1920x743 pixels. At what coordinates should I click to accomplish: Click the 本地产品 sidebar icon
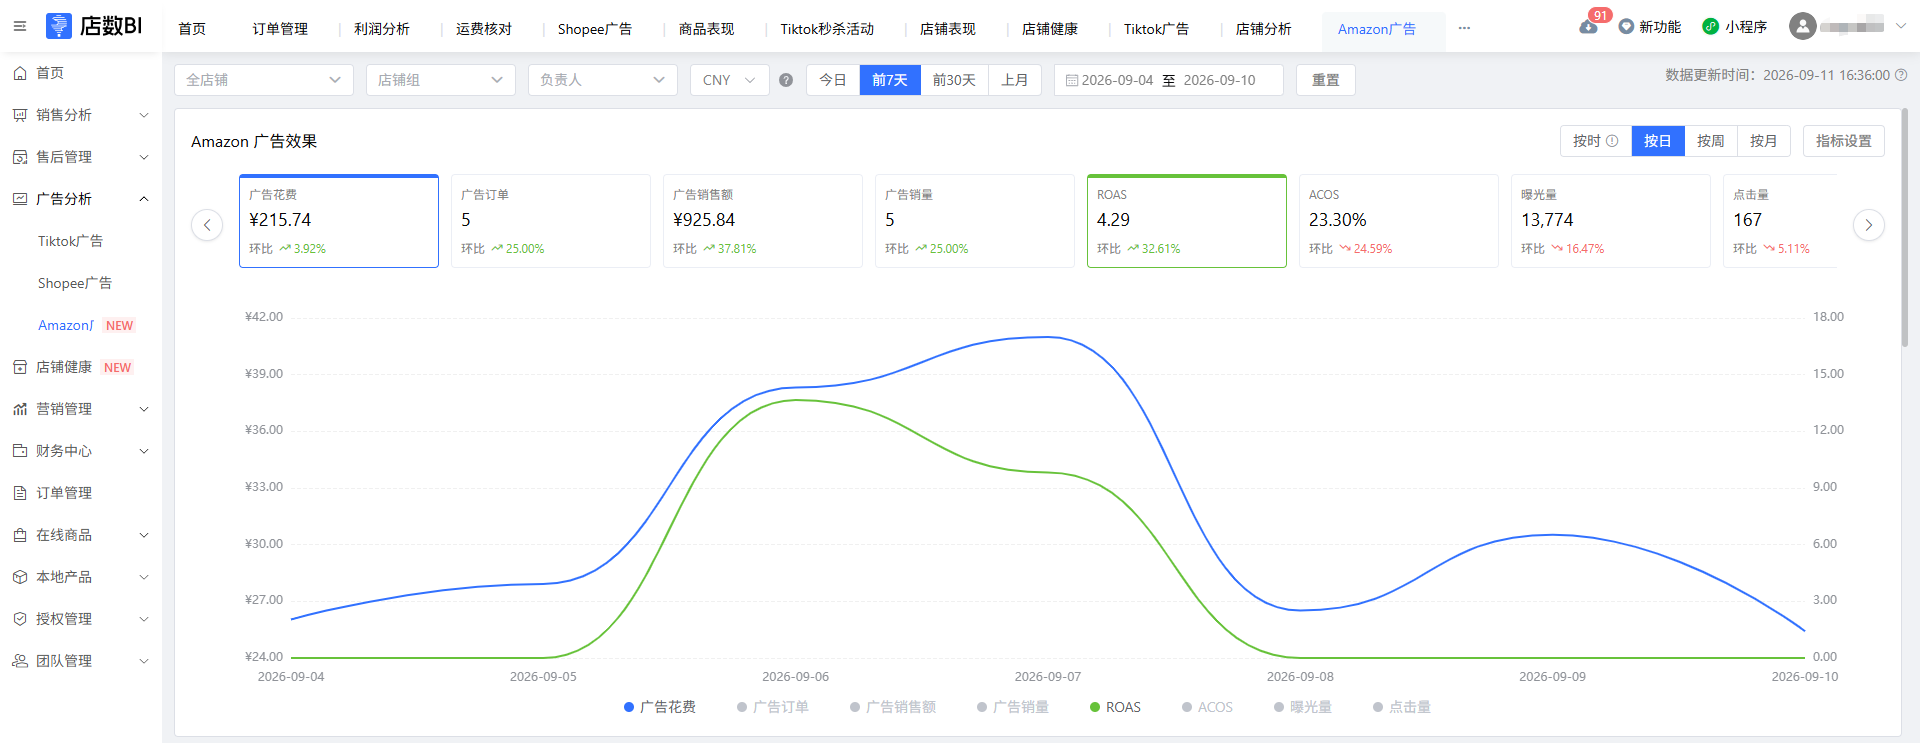[x=20, y=577]
